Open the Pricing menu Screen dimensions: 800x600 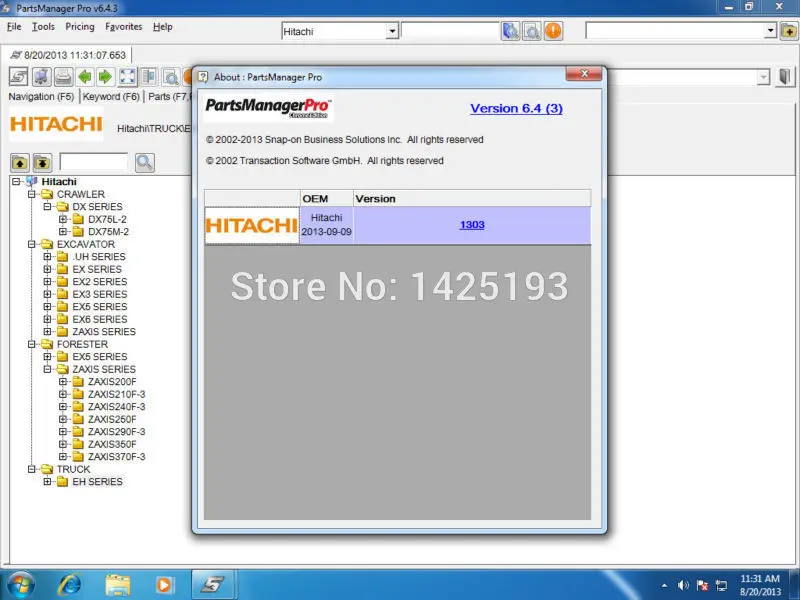tap(78, 27)
